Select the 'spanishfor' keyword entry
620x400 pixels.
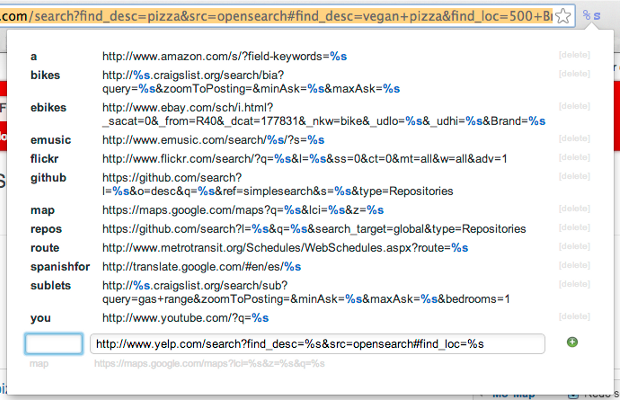click(x=60, y=267)
